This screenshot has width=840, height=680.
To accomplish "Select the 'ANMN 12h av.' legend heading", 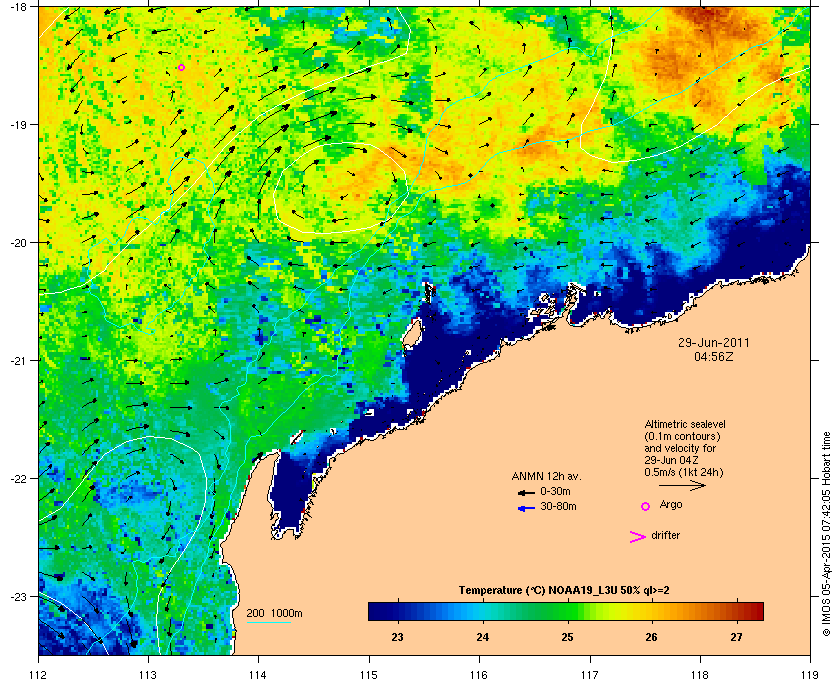I will click(546, 476).
